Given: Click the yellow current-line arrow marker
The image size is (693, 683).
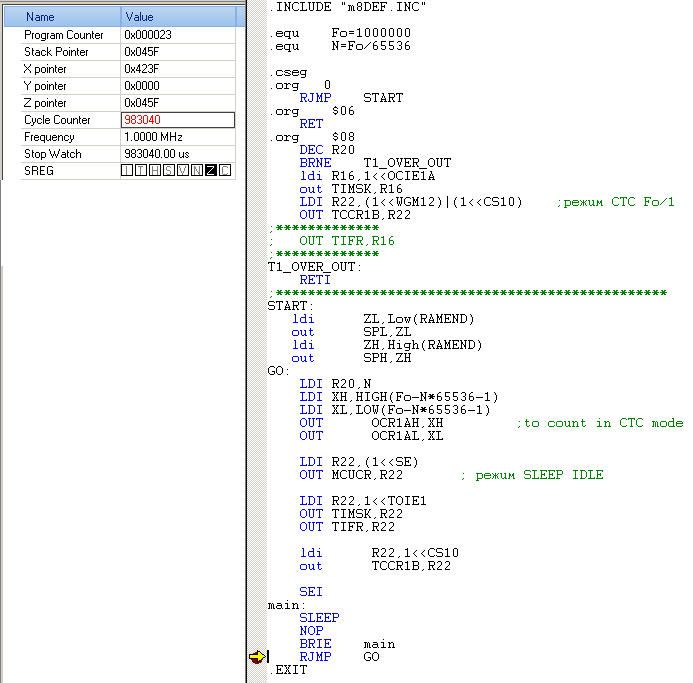Looking at the screenshot, I should coord(256,657).
